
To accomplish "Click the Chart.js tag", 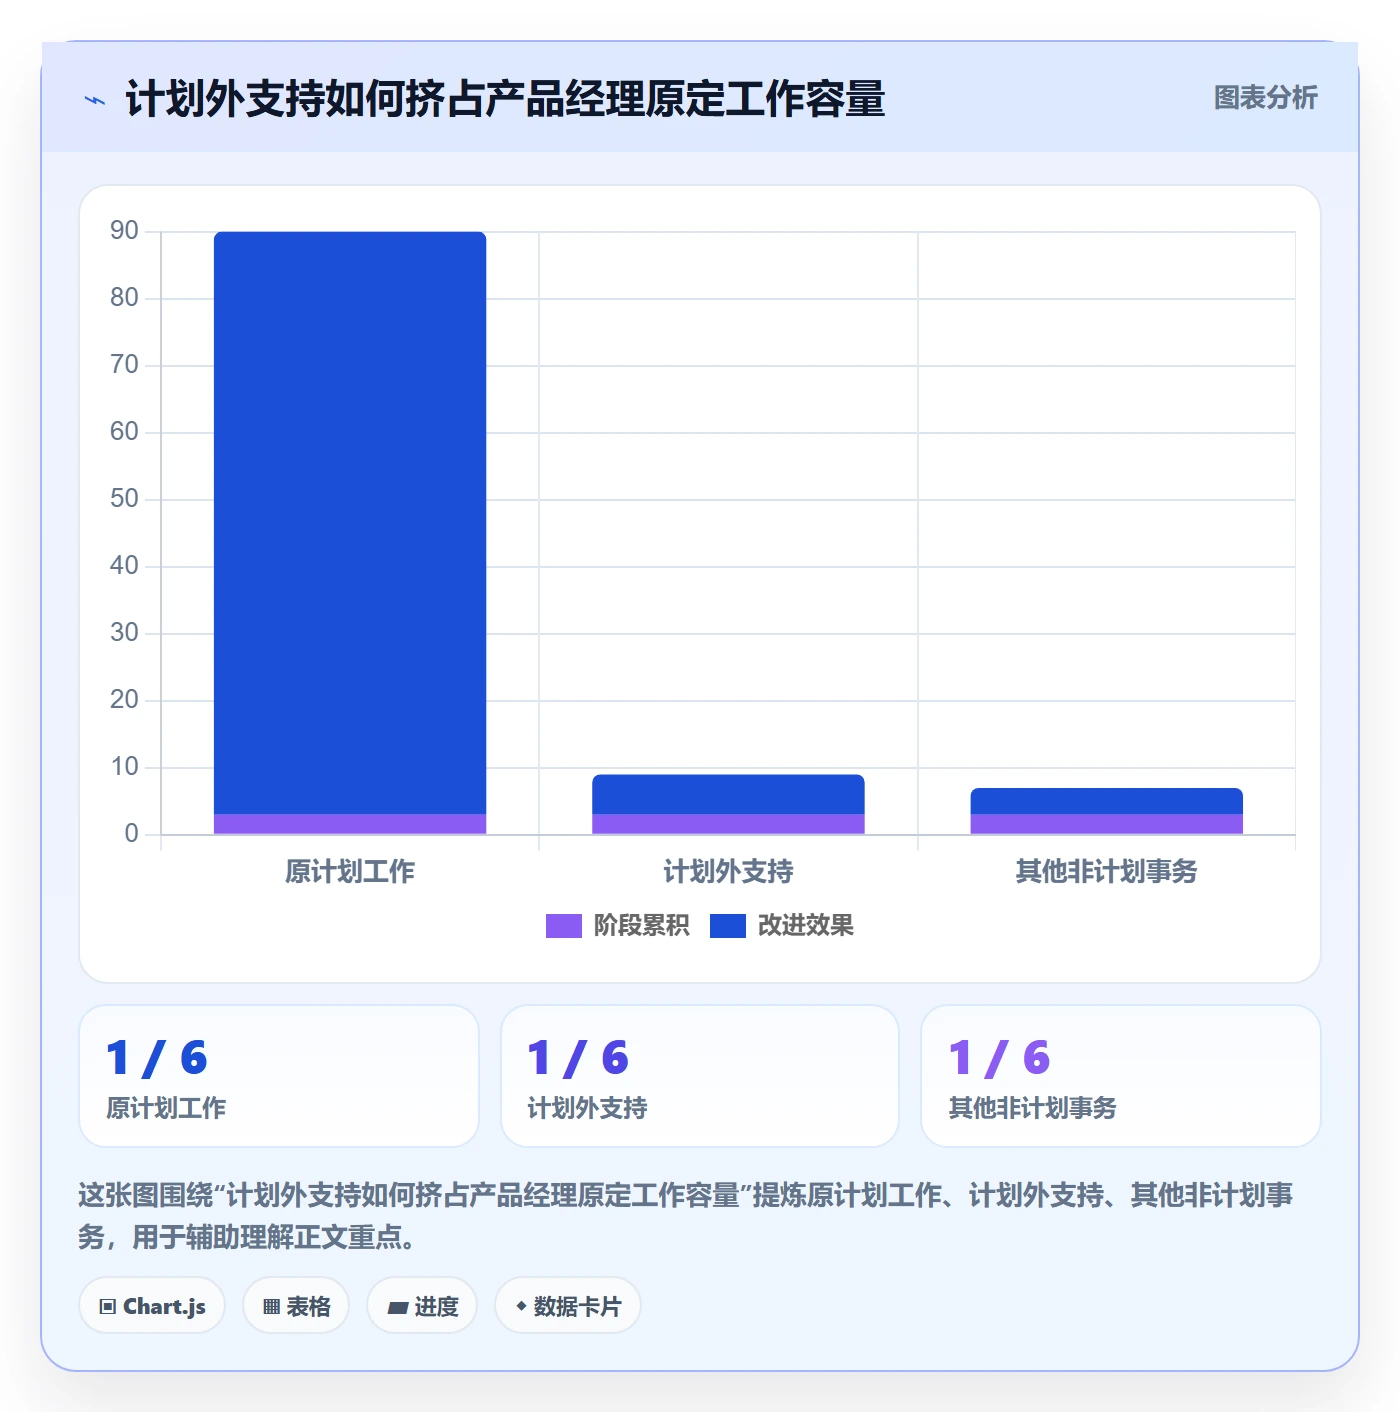I will [x=152, y=1306].
